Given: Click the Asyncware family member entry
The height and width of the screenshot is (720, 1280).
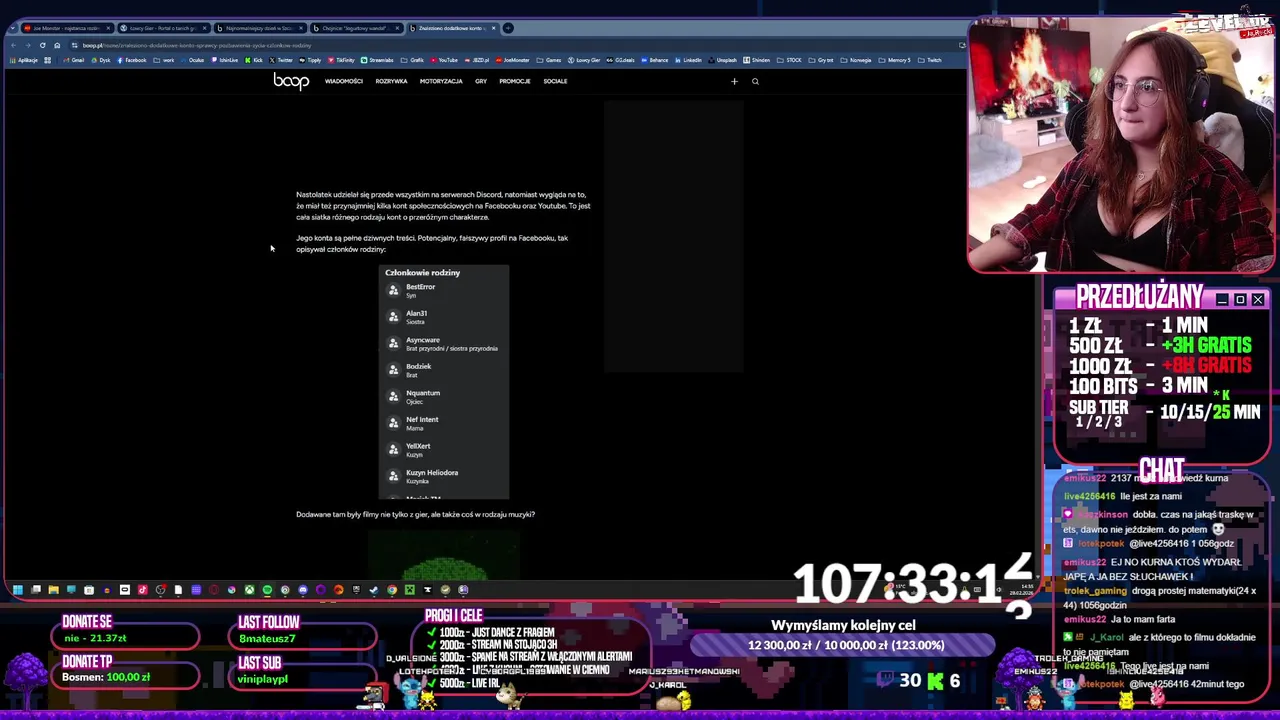Looking at the screenshot, I should click(x=445, y=343).
